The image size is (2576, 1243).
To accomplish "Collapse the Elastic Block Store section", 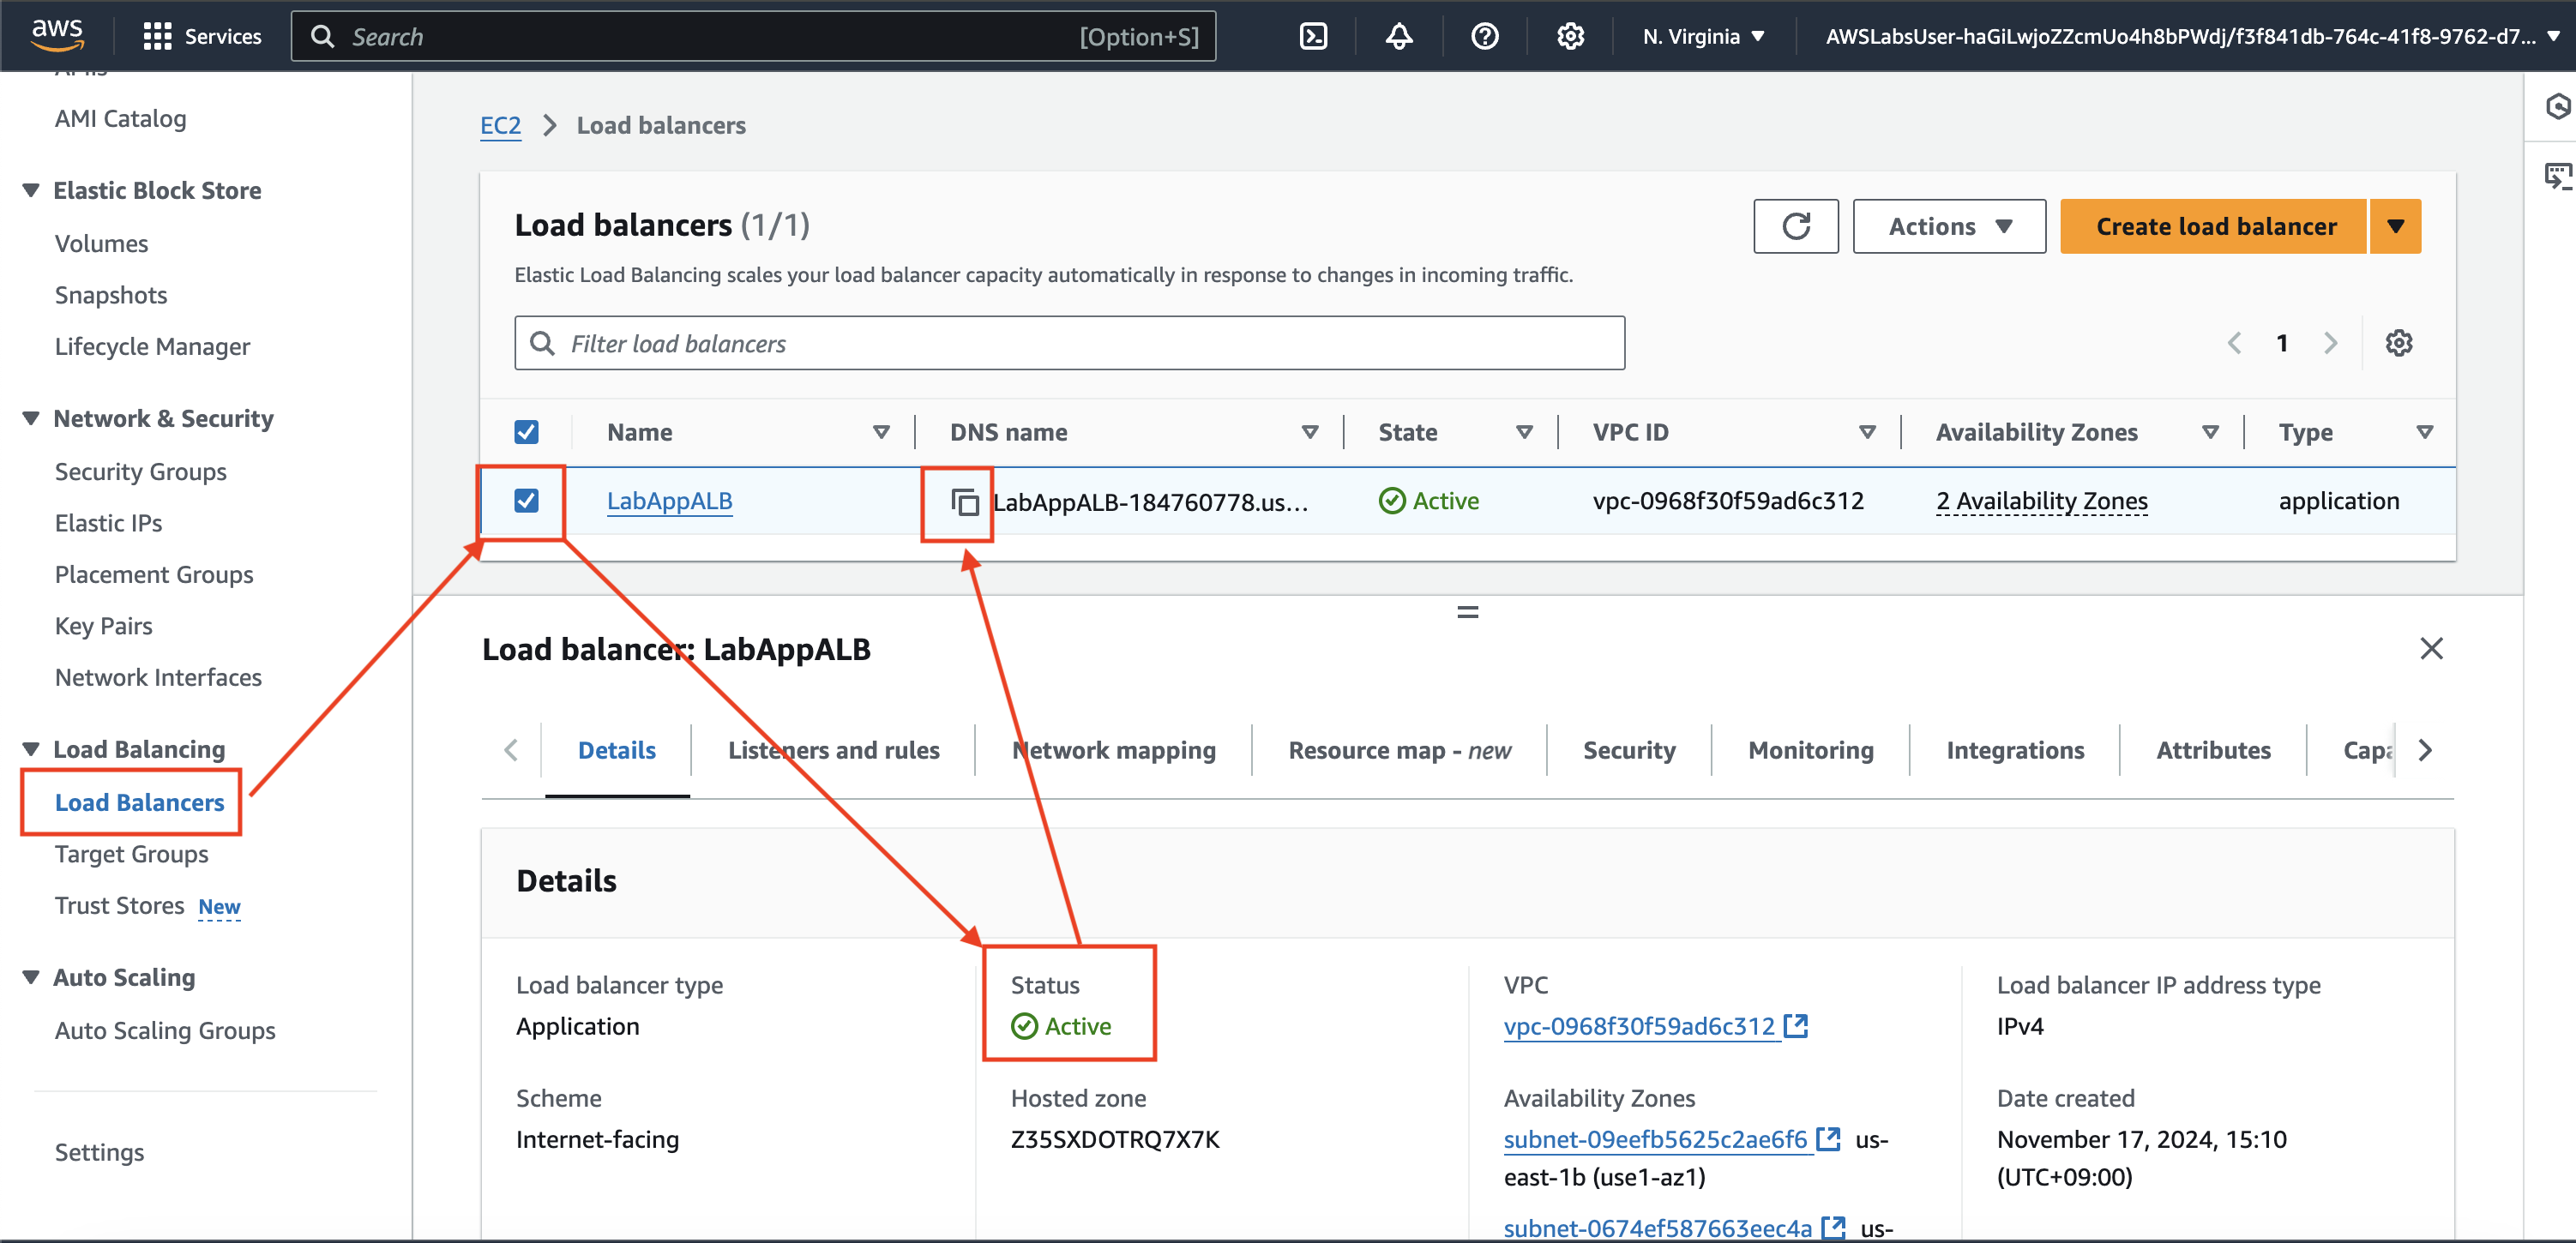I will click(31, 190).
